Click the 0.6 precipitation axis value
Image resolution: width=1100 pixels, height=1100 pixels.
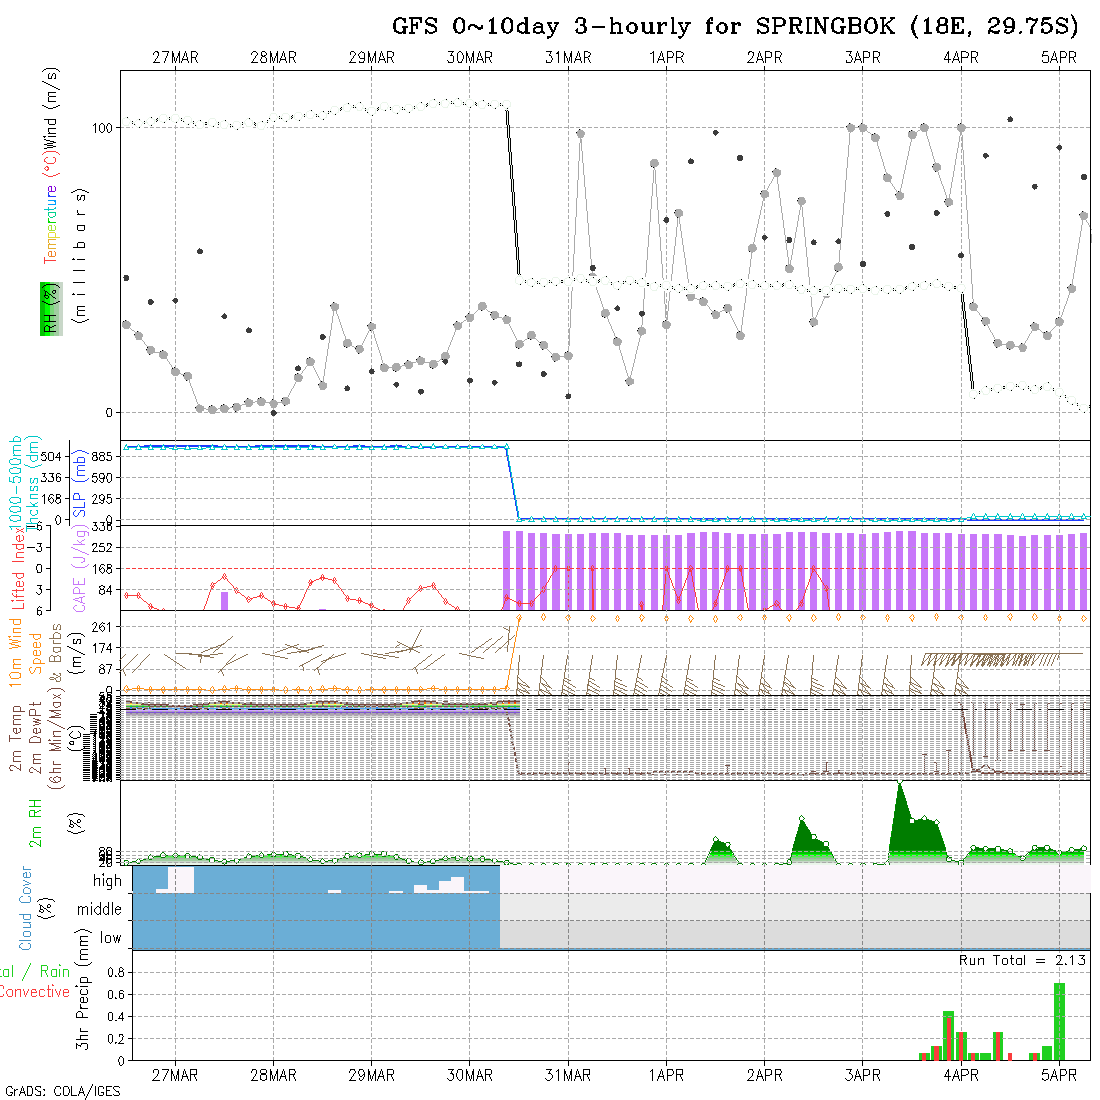click(116, 995)
